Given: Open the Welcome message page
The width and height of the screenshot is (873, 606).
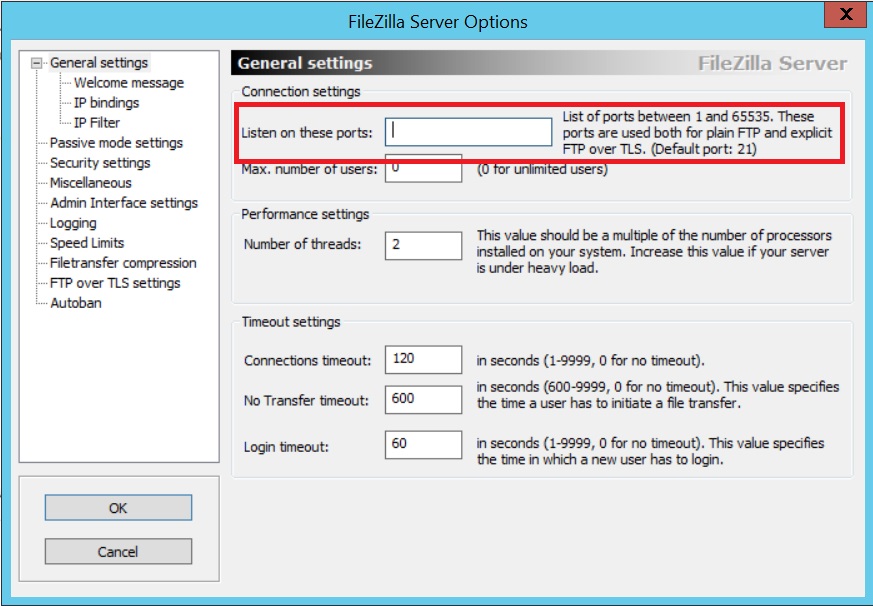Looking at the screenshot, I should (x=129, y=82).
